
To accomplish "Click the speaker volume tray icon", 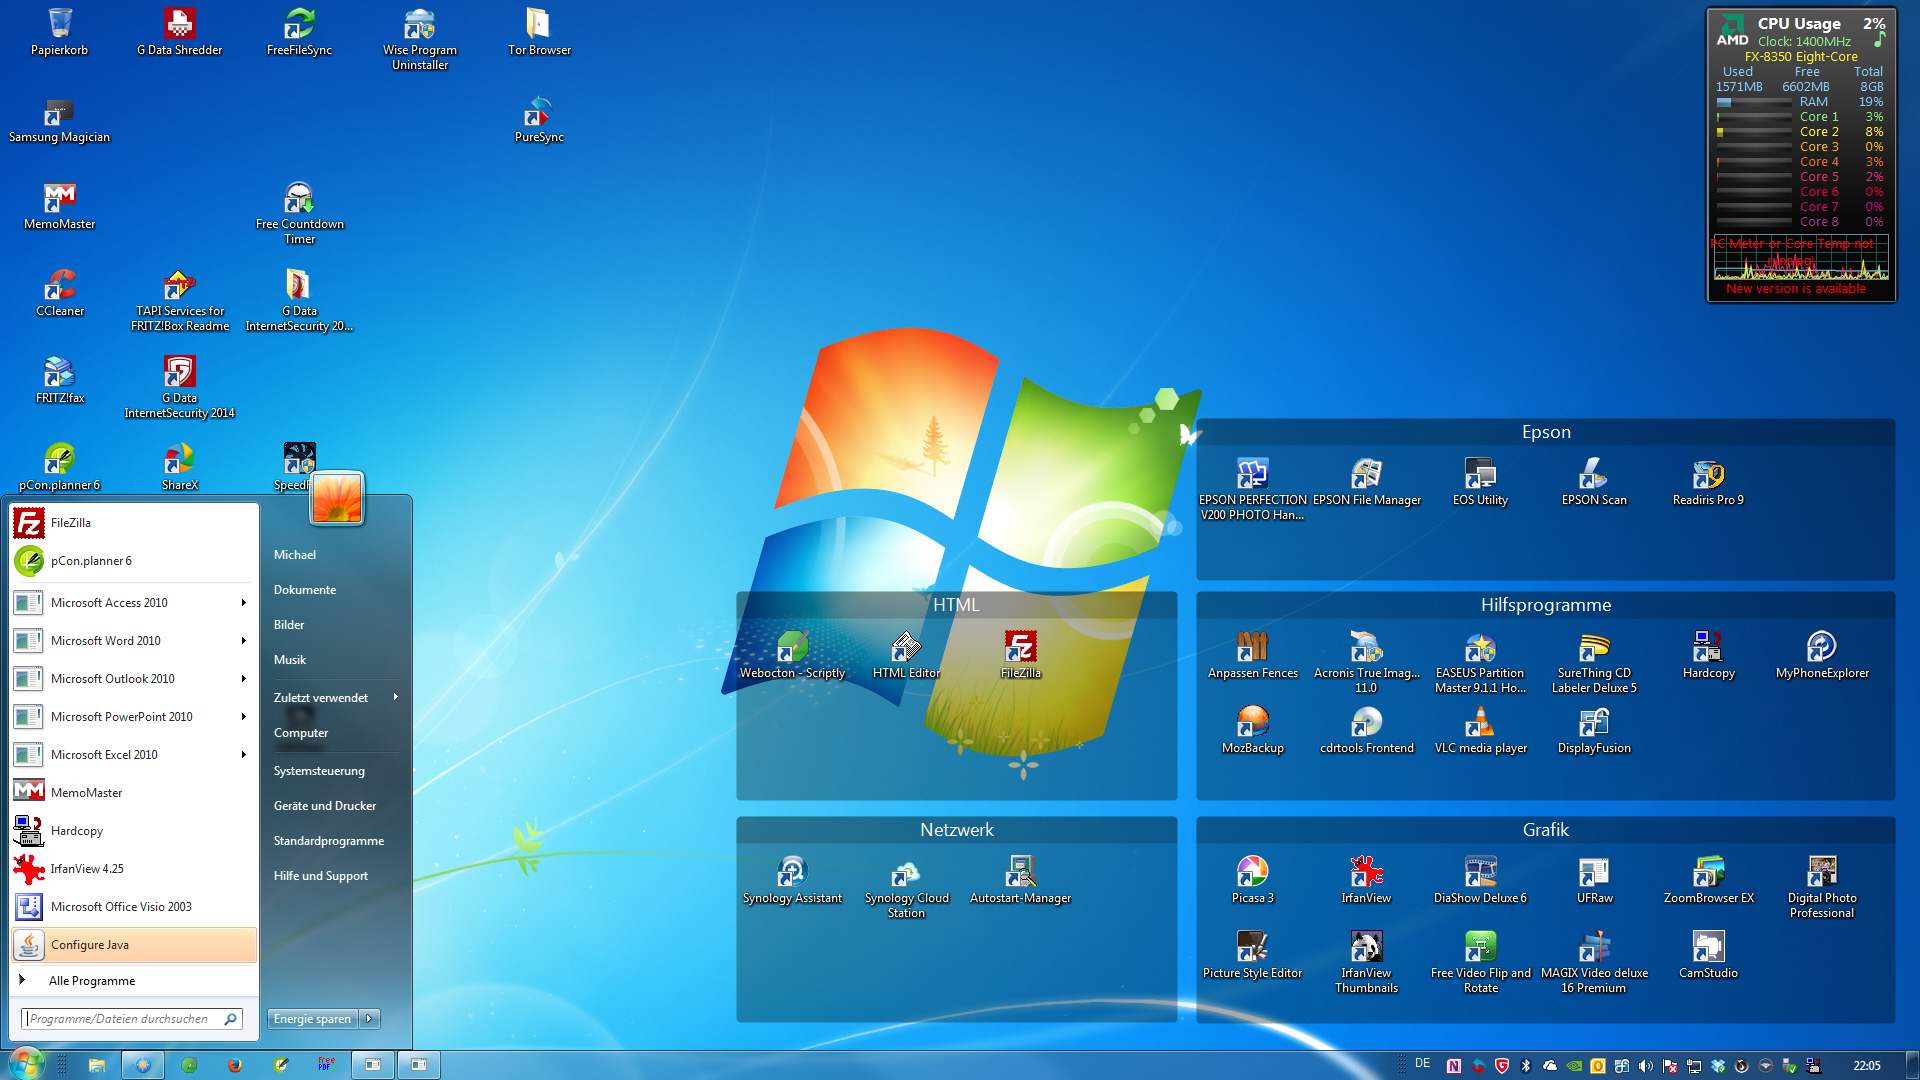I will tap(1645, 1066).
